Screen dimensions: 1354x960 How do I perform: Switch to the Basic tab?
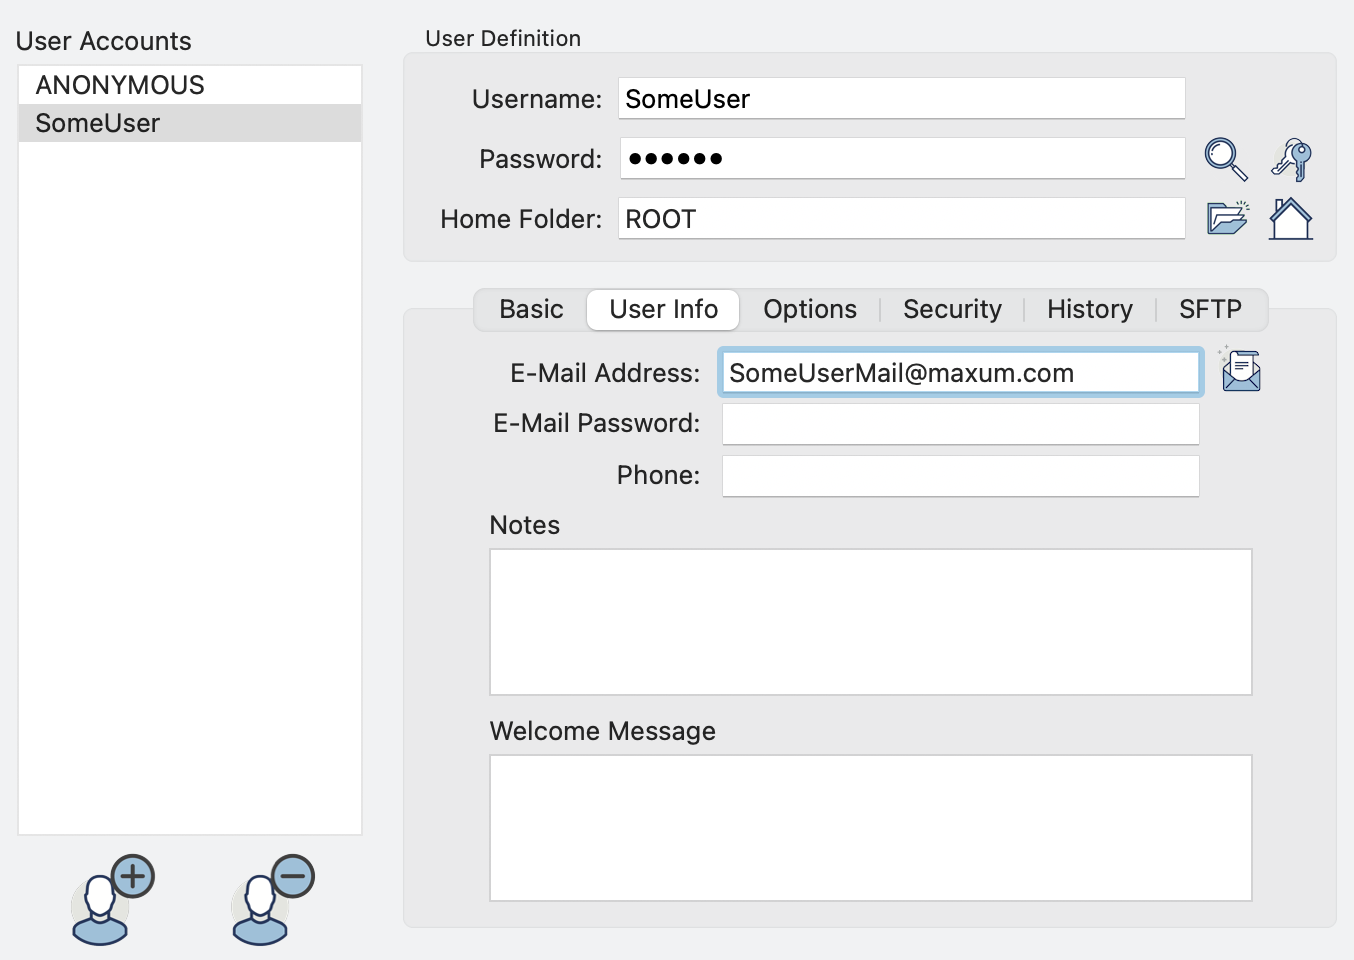[x=531, y=310]
